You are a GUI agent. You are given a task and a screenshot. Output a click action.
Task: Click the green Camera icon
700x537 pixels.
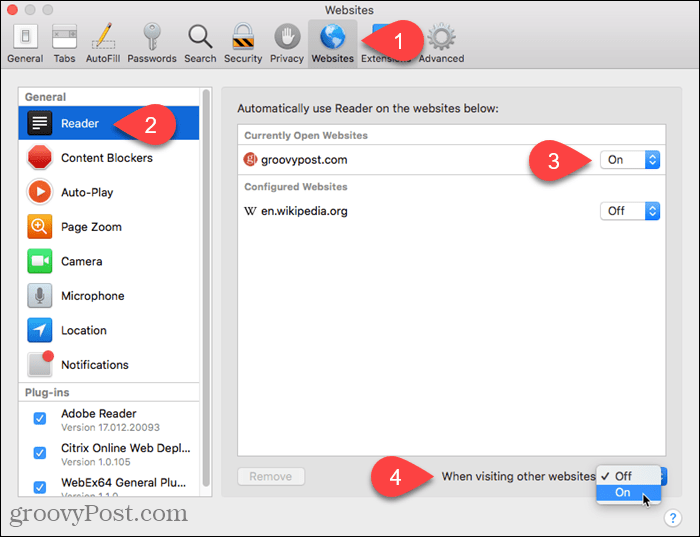pyautogui.click(x=40, y=261)
